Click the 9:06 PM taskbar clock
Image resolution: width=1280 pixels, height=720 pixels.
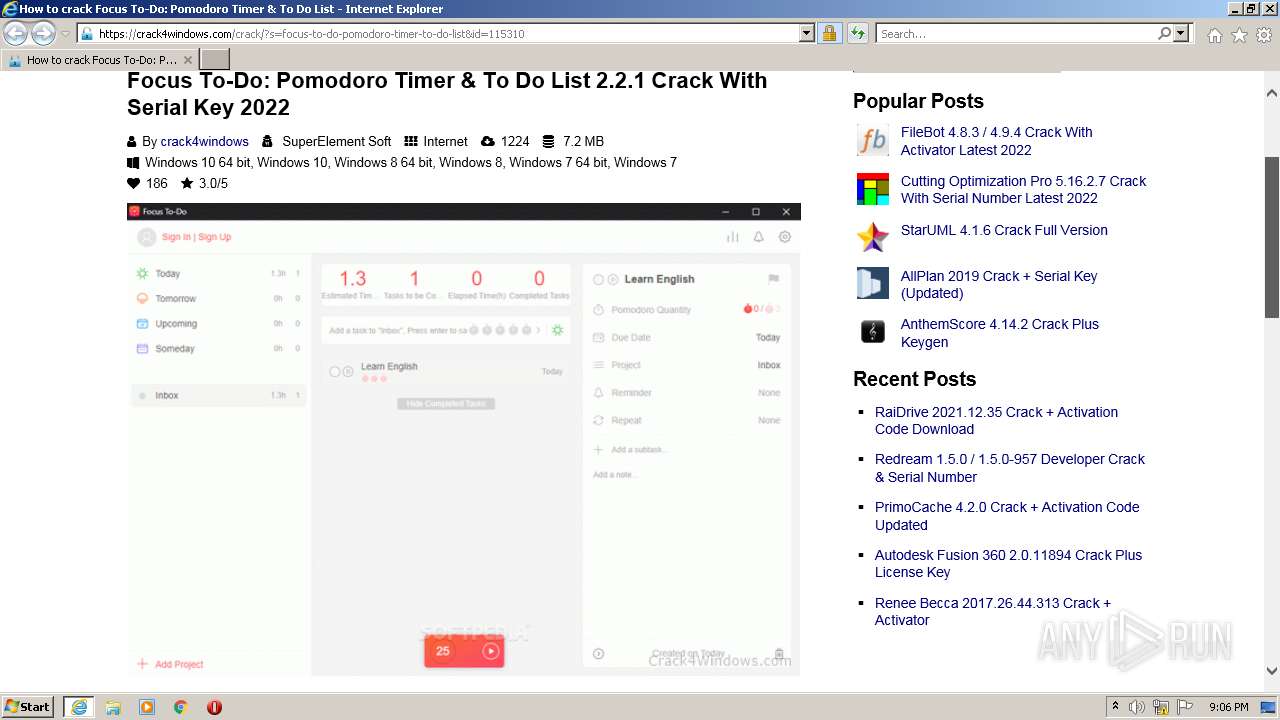pyautogui.click(x=1229, y=707)
